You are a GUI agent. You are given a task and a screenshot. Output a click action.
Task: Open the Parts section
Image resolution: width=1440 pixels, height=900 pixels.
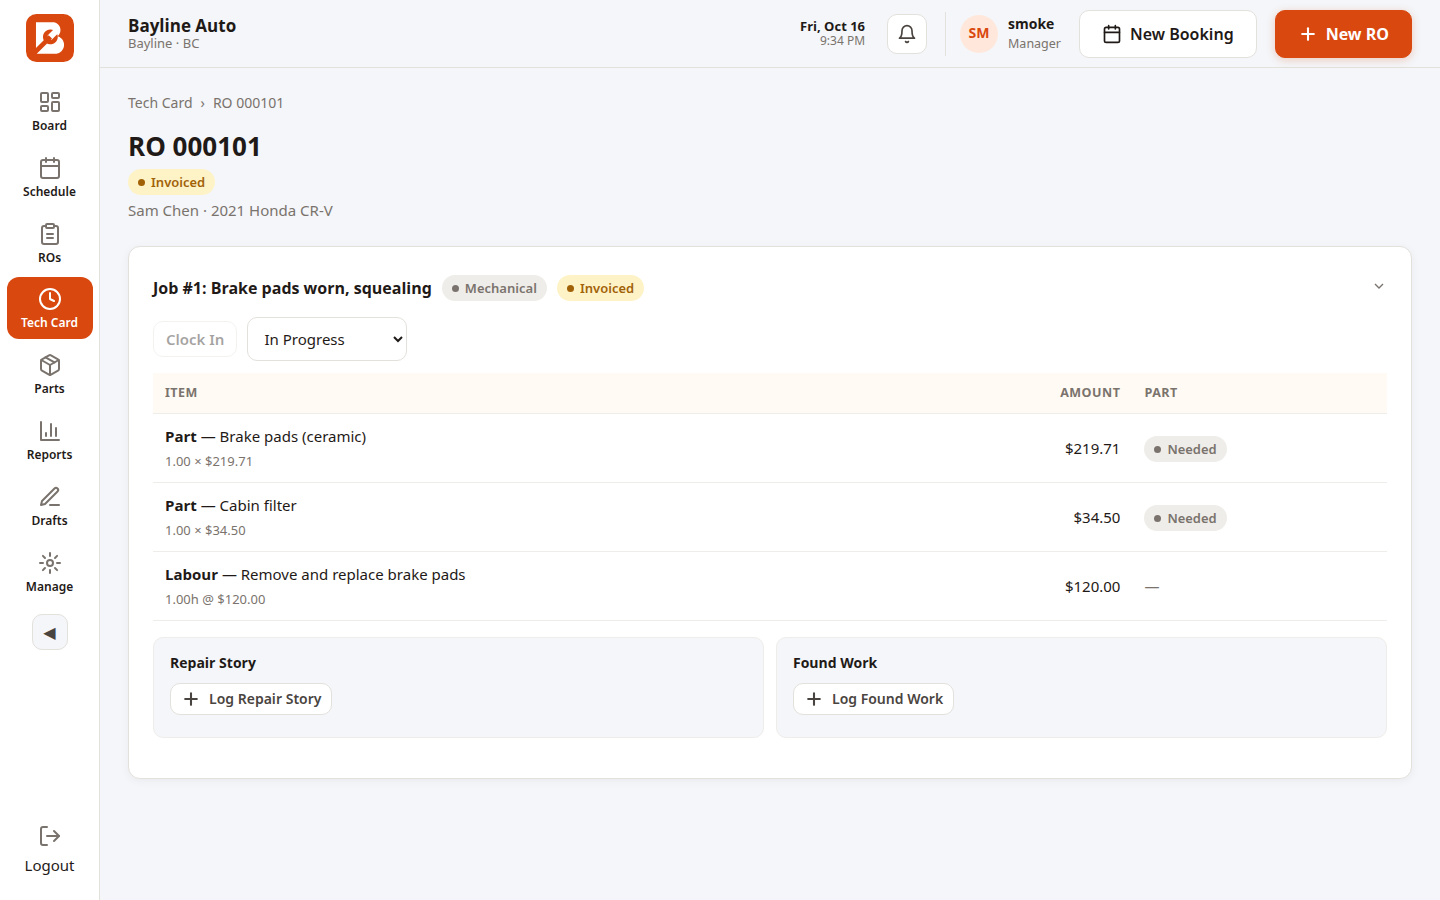(49, 374)
